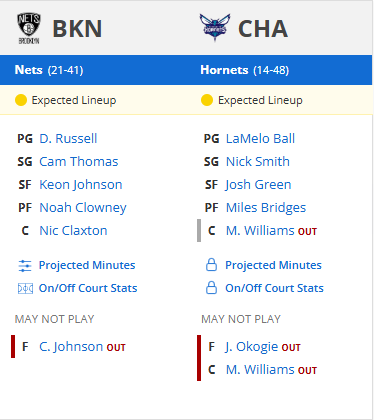Open Nets Projected Minutes link

[x=87, y=265]
